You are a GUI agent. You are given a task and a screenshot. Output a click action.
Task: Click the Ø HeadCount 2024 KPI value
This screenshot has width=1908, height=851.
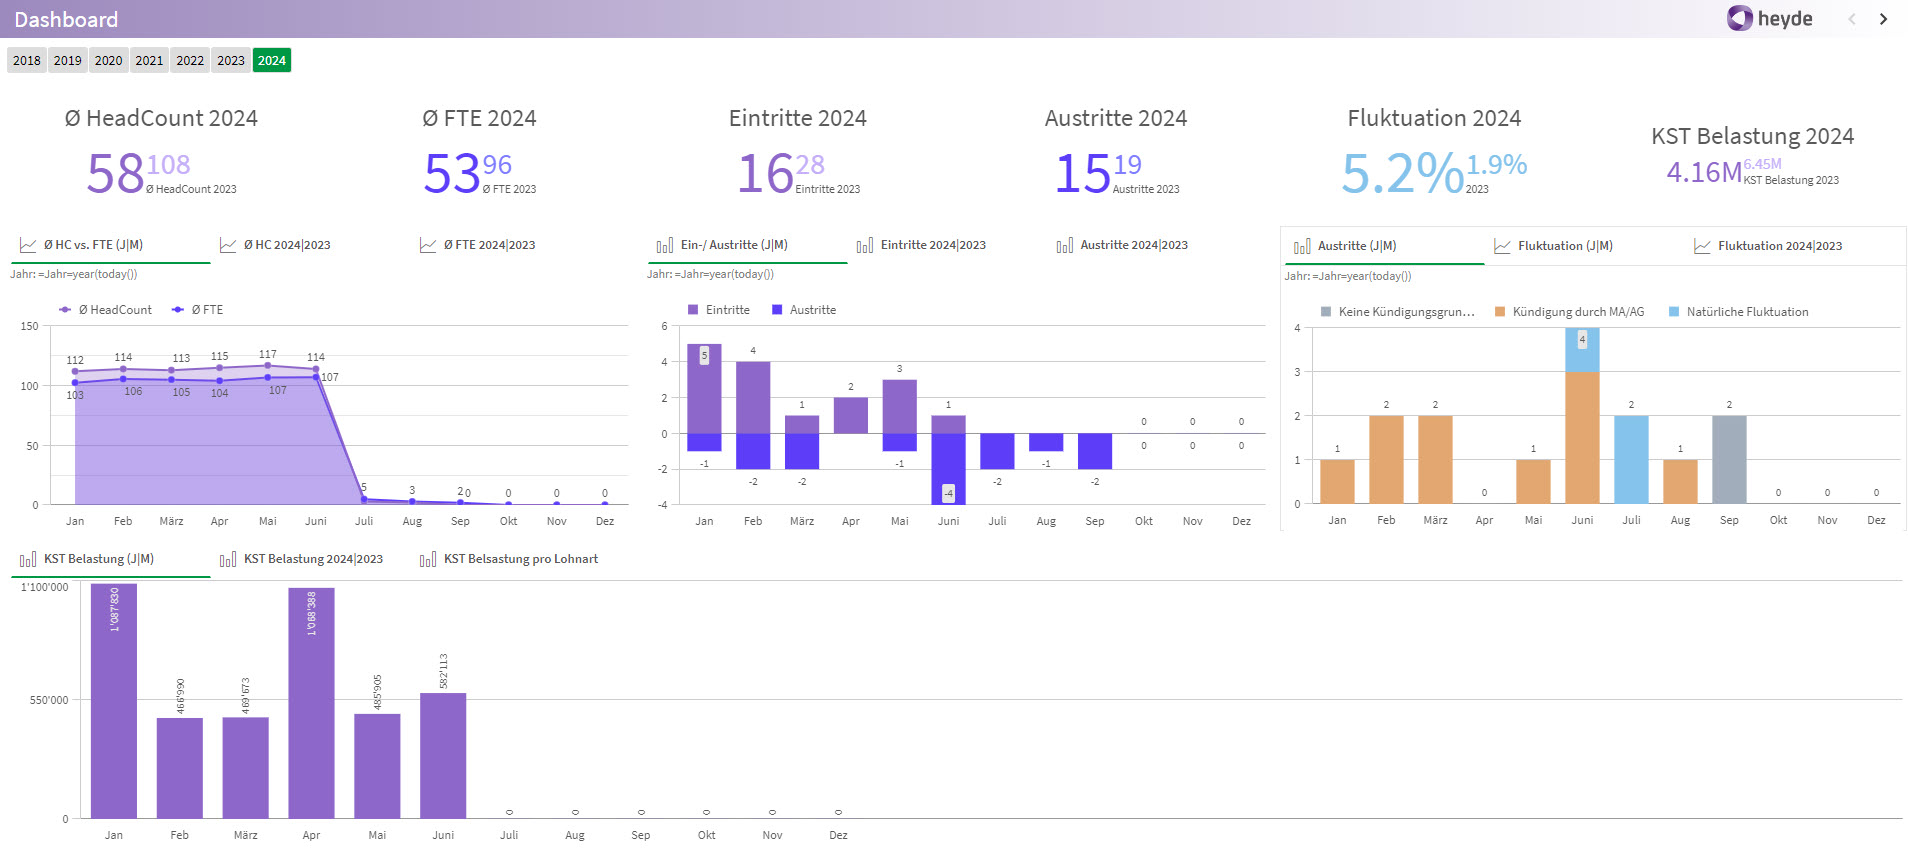click(115, 173)
